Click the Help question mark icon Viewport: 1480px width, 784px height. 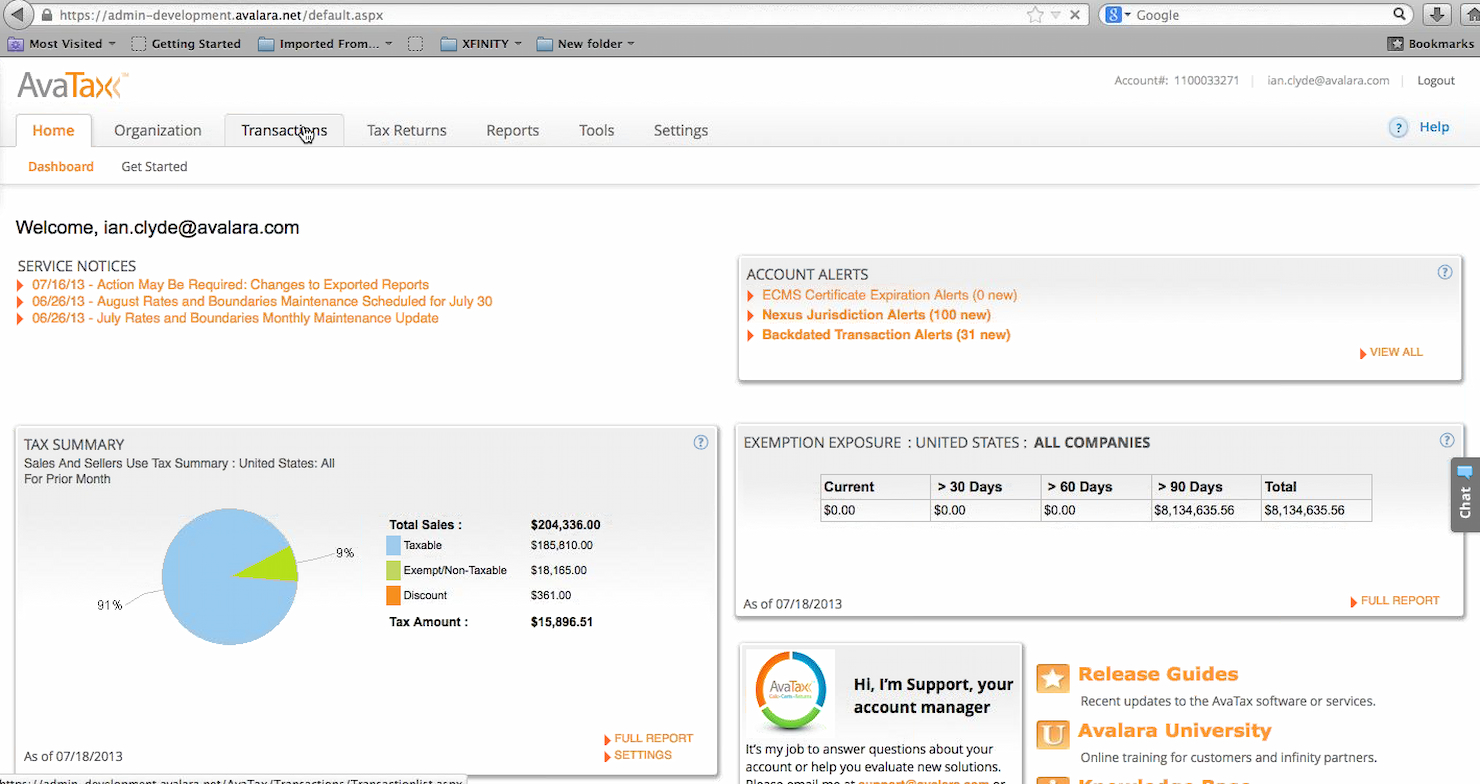1398,127
